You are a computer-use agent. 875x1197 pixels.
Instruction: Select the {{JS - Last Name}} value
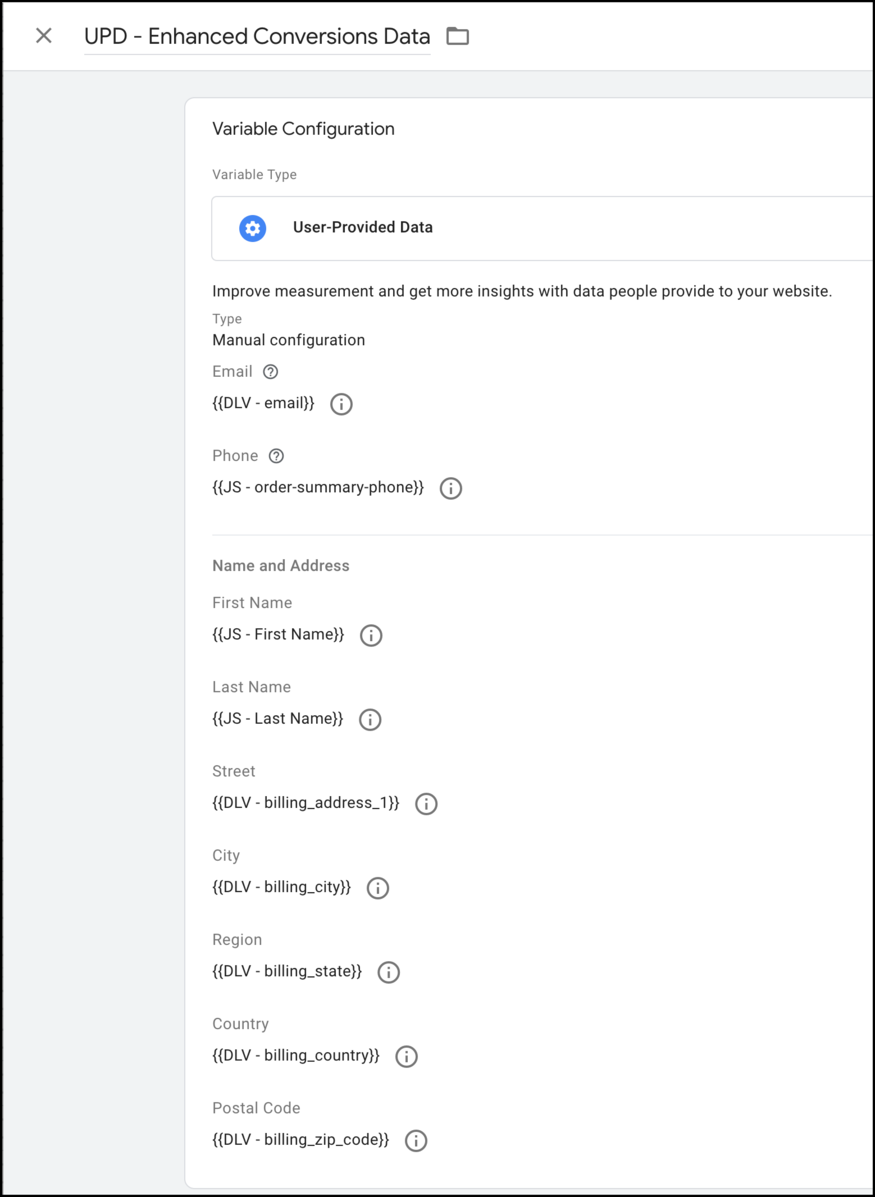(x=278, y=718)
